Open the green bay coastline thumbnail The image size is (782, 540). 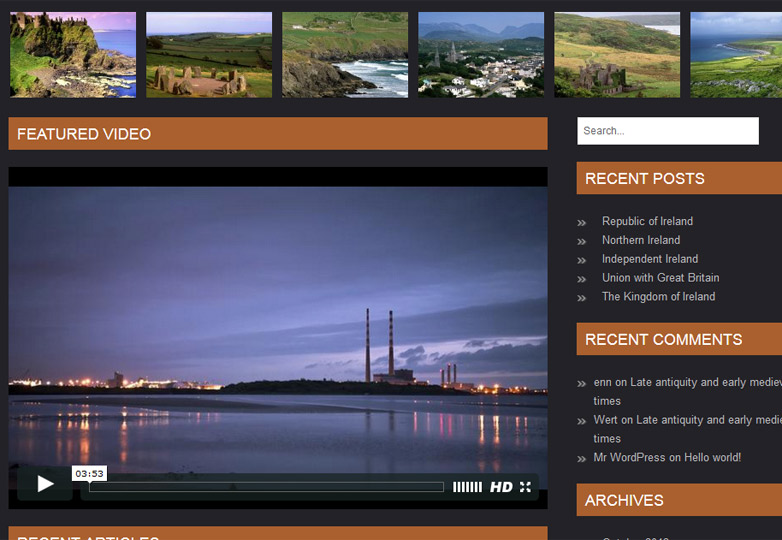pos(736,55)
